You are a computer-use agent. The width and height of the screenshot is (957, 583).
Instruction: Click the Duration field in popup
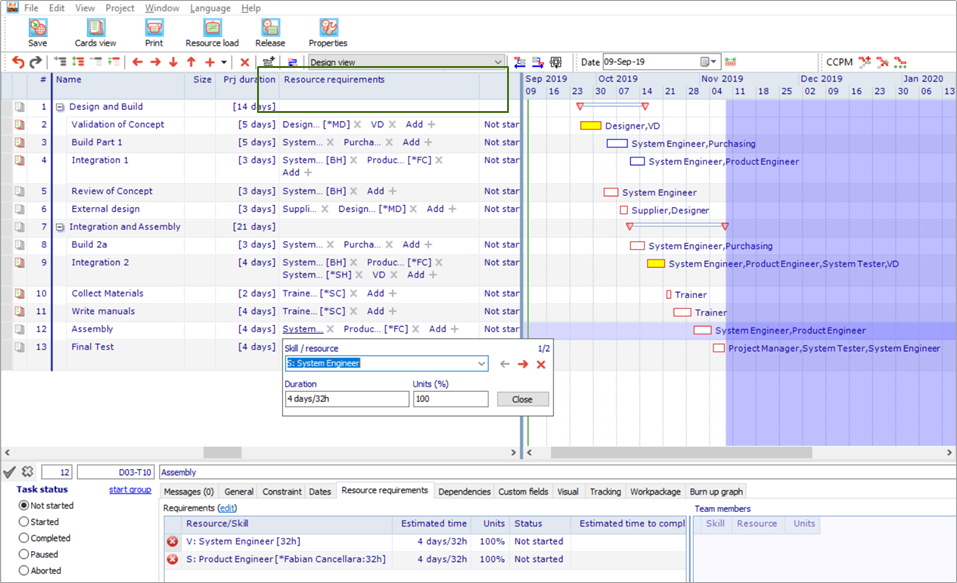click(347, 399)
